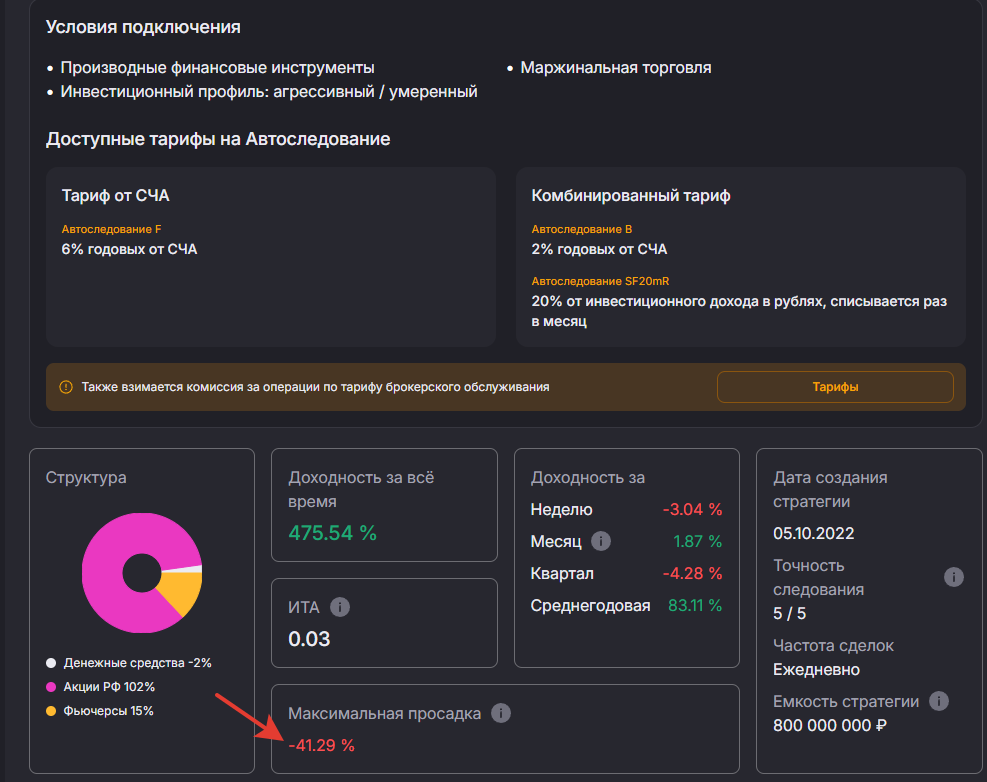Screen dimensions: 987x782
Task: Click the Фьючерсы 15% legend label
Action: click(x=108, y=711)
